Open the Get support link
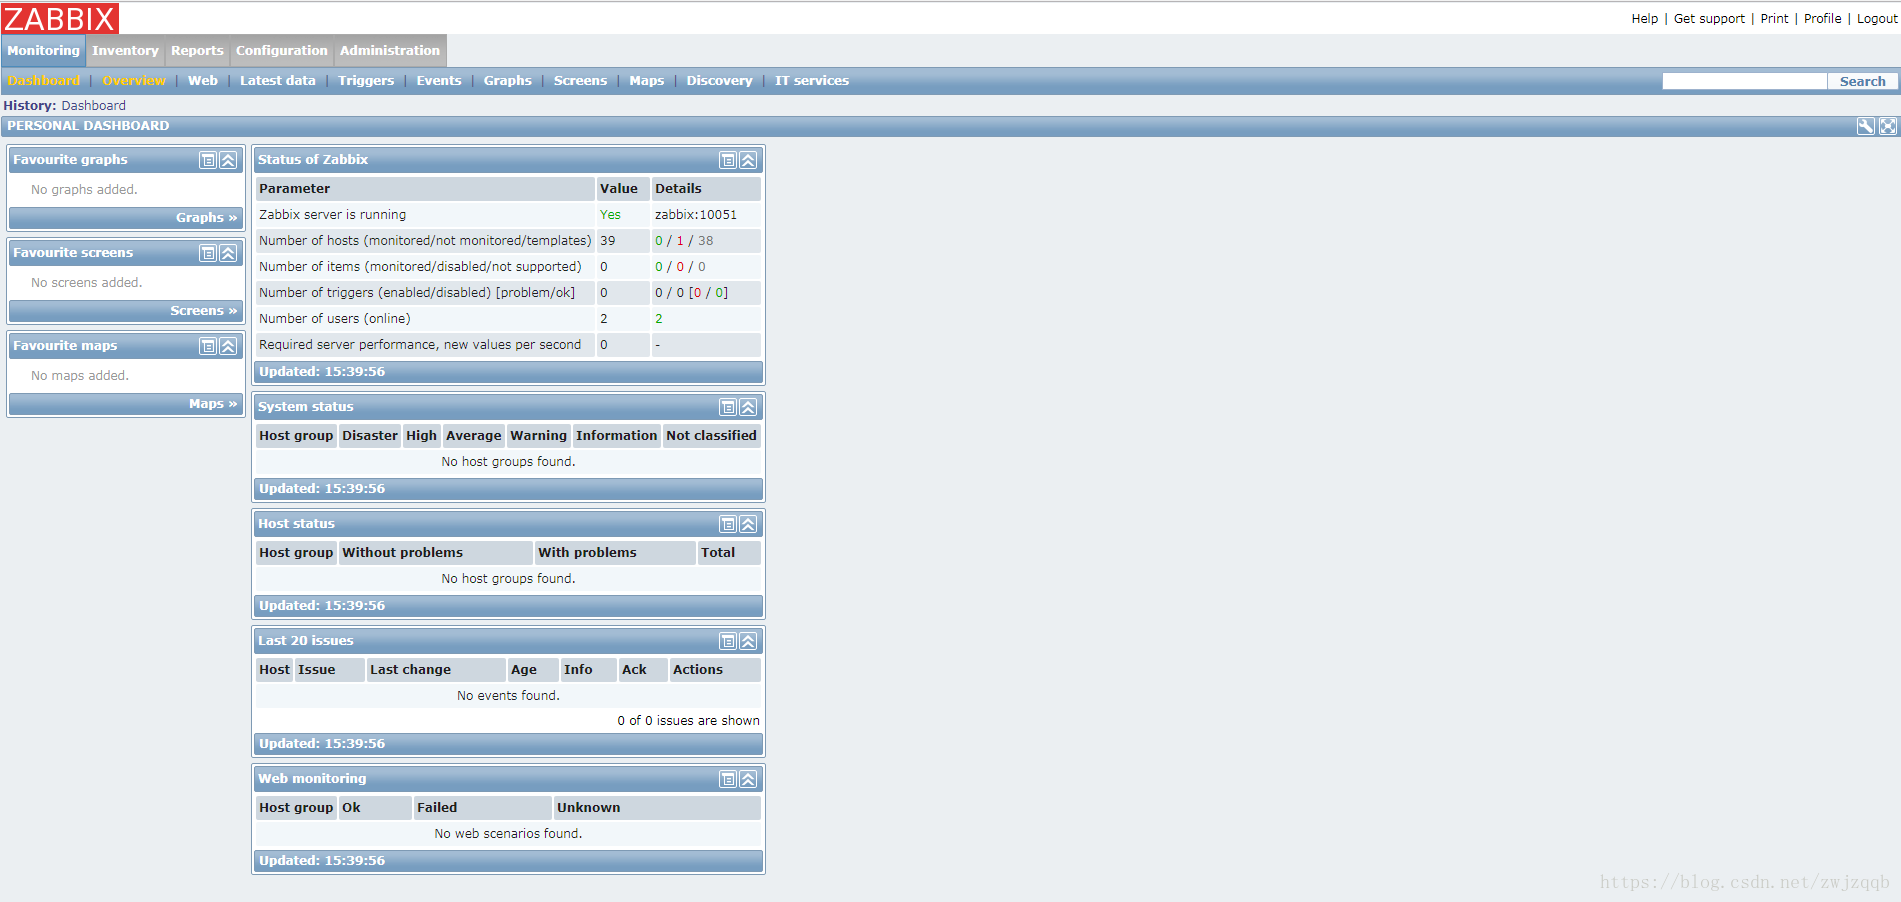The height and width of the screenshot is (902, 1901). (x=1709, y=18)
